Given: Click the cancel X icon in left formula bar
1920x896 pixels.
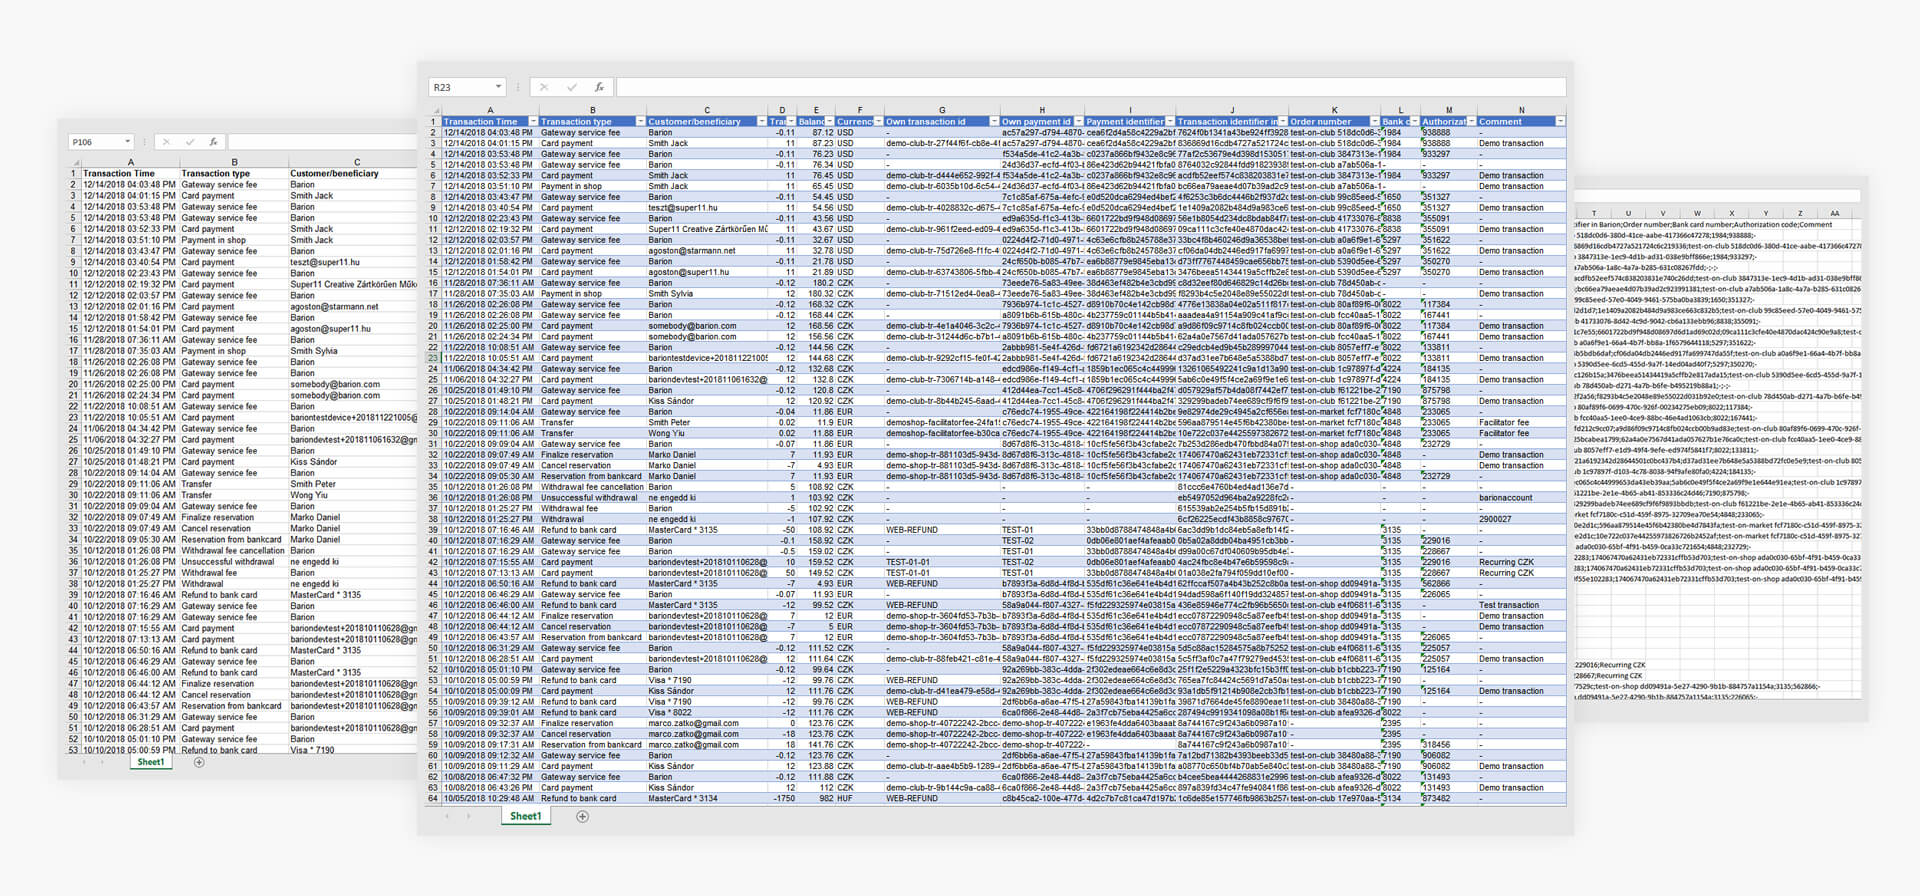Looking at the screenshot, I should tap(166, 142).
